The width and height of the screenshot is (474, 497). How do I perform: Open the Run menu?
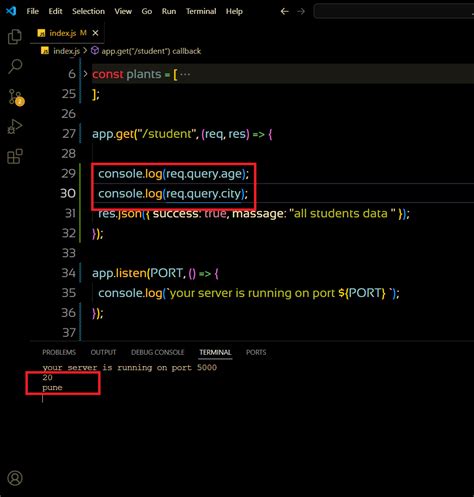pyautogui.click(x=169, y=11)
